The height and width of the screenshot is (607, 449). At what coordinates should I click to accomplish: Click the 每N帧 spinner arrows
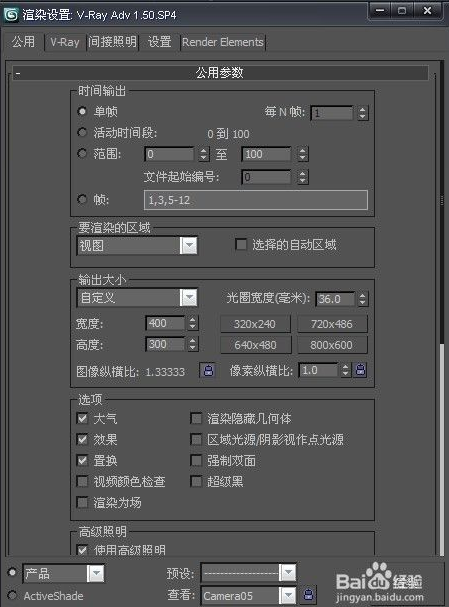[x=362, y=113]
